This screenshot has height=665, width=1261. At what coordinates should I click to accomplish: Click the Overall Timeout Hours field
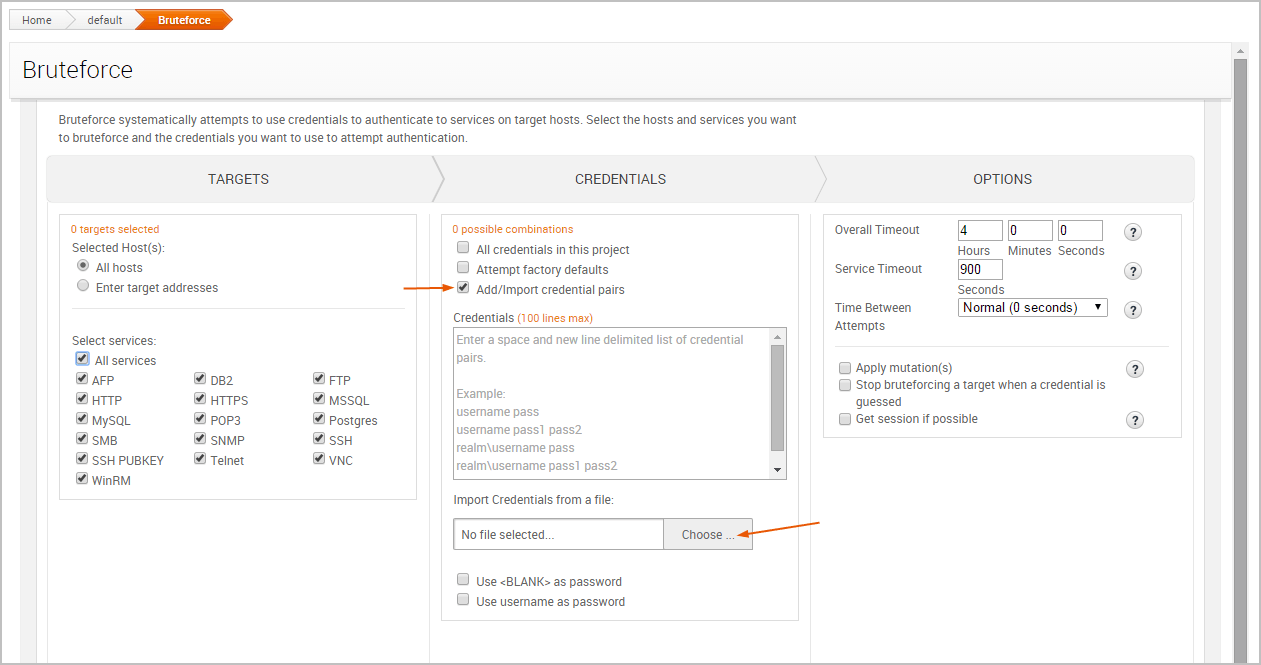tap(979, 230)
